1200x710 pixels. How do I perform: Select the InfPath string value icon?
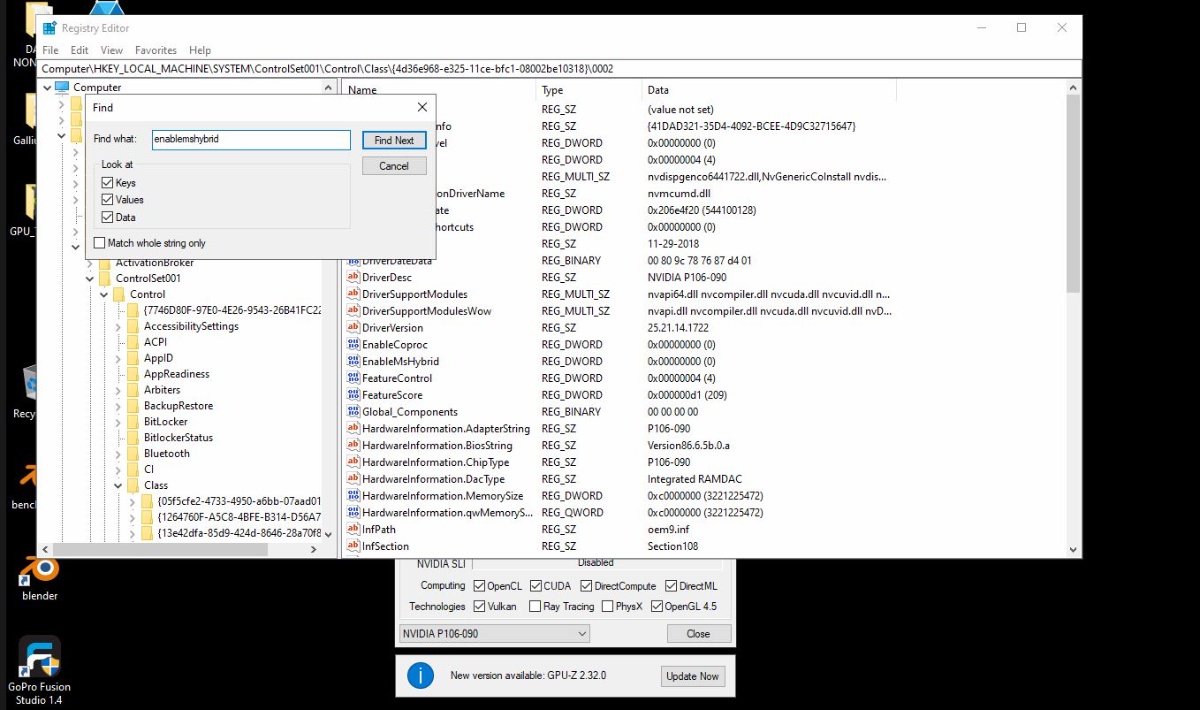[353, 529]
